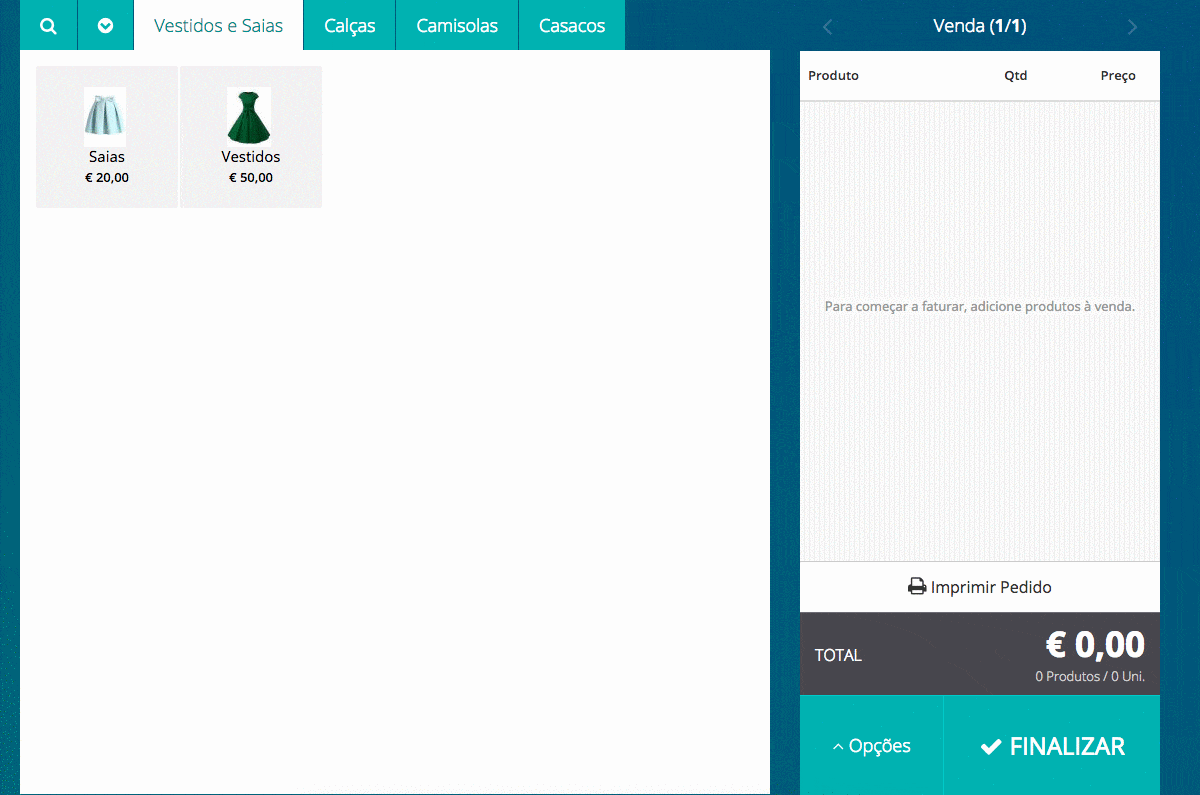The width and height of the screenshot is (1200, 795).
Task: Click the Produto column header
Action: point(833,76)
